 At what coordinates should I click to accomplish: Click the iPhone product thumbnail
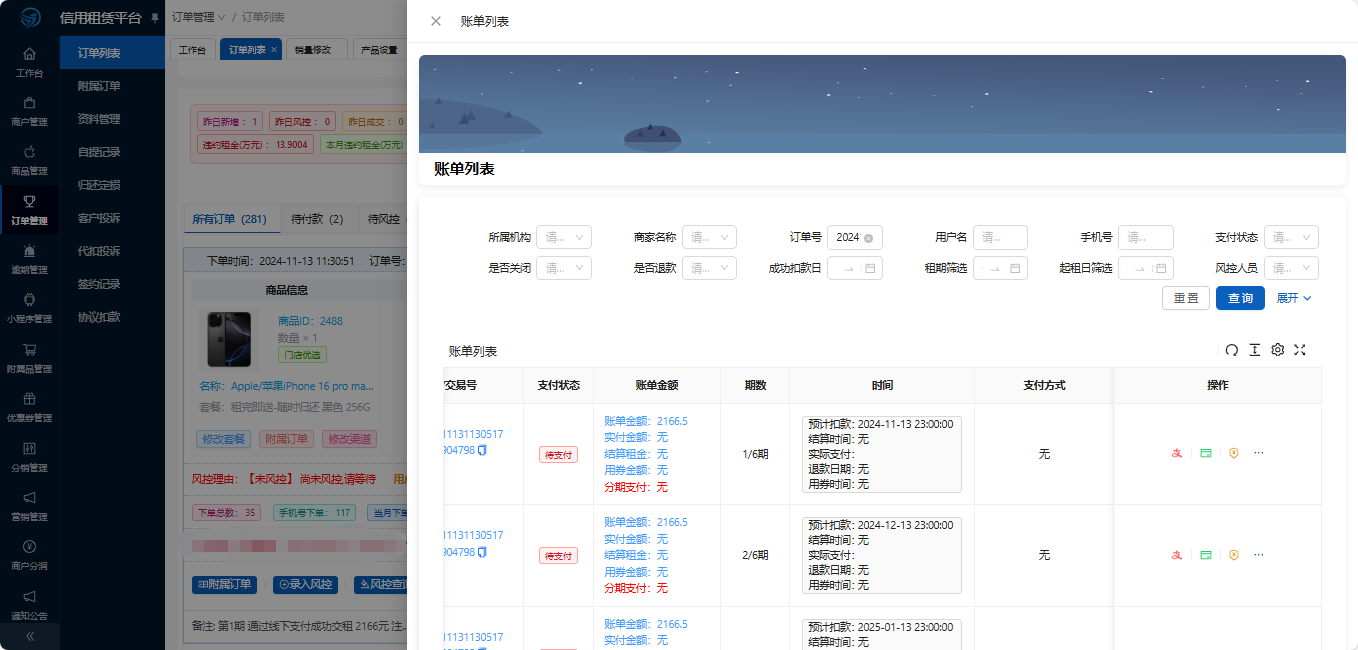pos(229,340)
